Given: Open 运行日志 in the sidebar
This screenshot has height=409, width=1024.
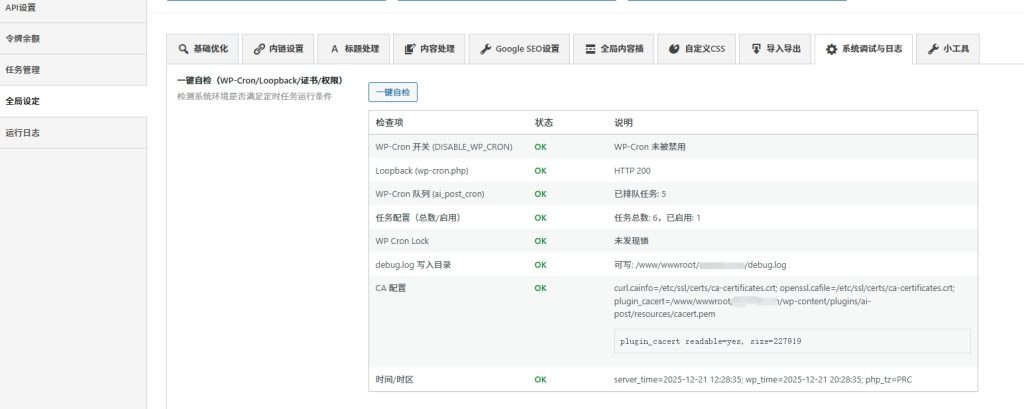Looking at the screenshot, I should pyautogui.click(x=73, y=133).
